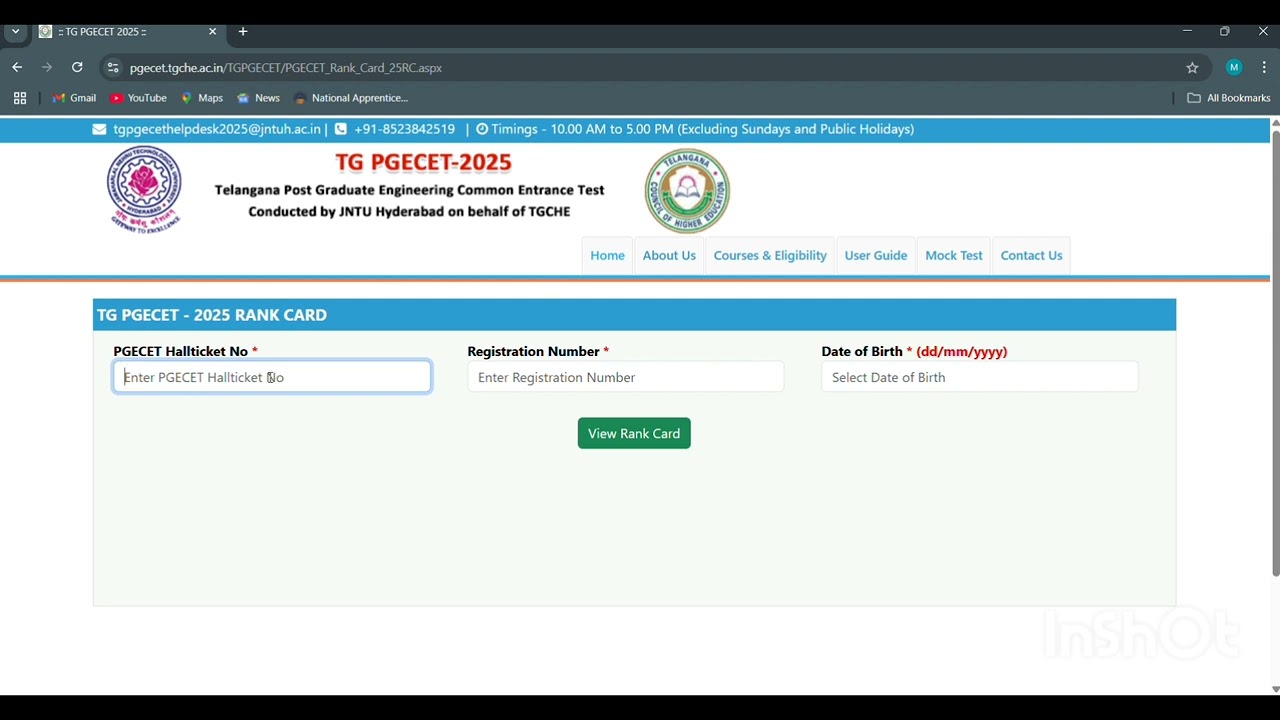Click the Telangana Council of Higher Education logo

(687, 191)
